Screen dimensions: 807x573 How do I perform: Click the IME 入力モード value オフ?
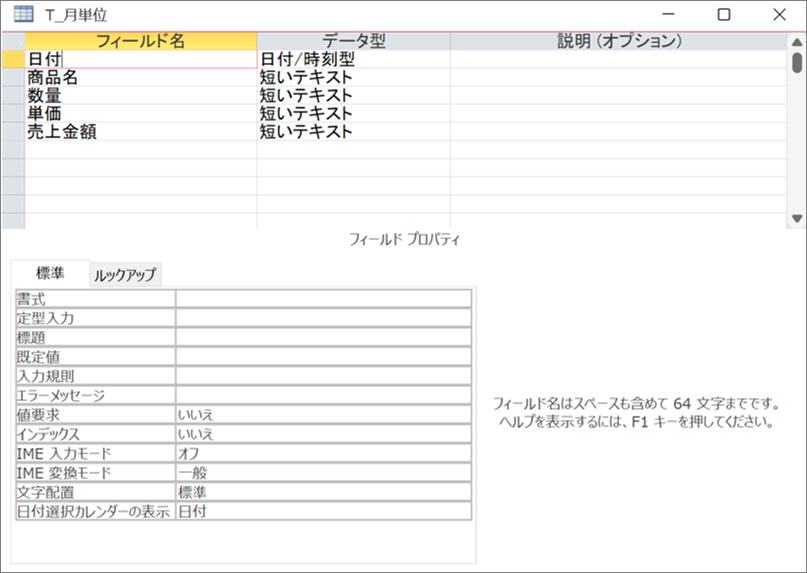point(324,453)
